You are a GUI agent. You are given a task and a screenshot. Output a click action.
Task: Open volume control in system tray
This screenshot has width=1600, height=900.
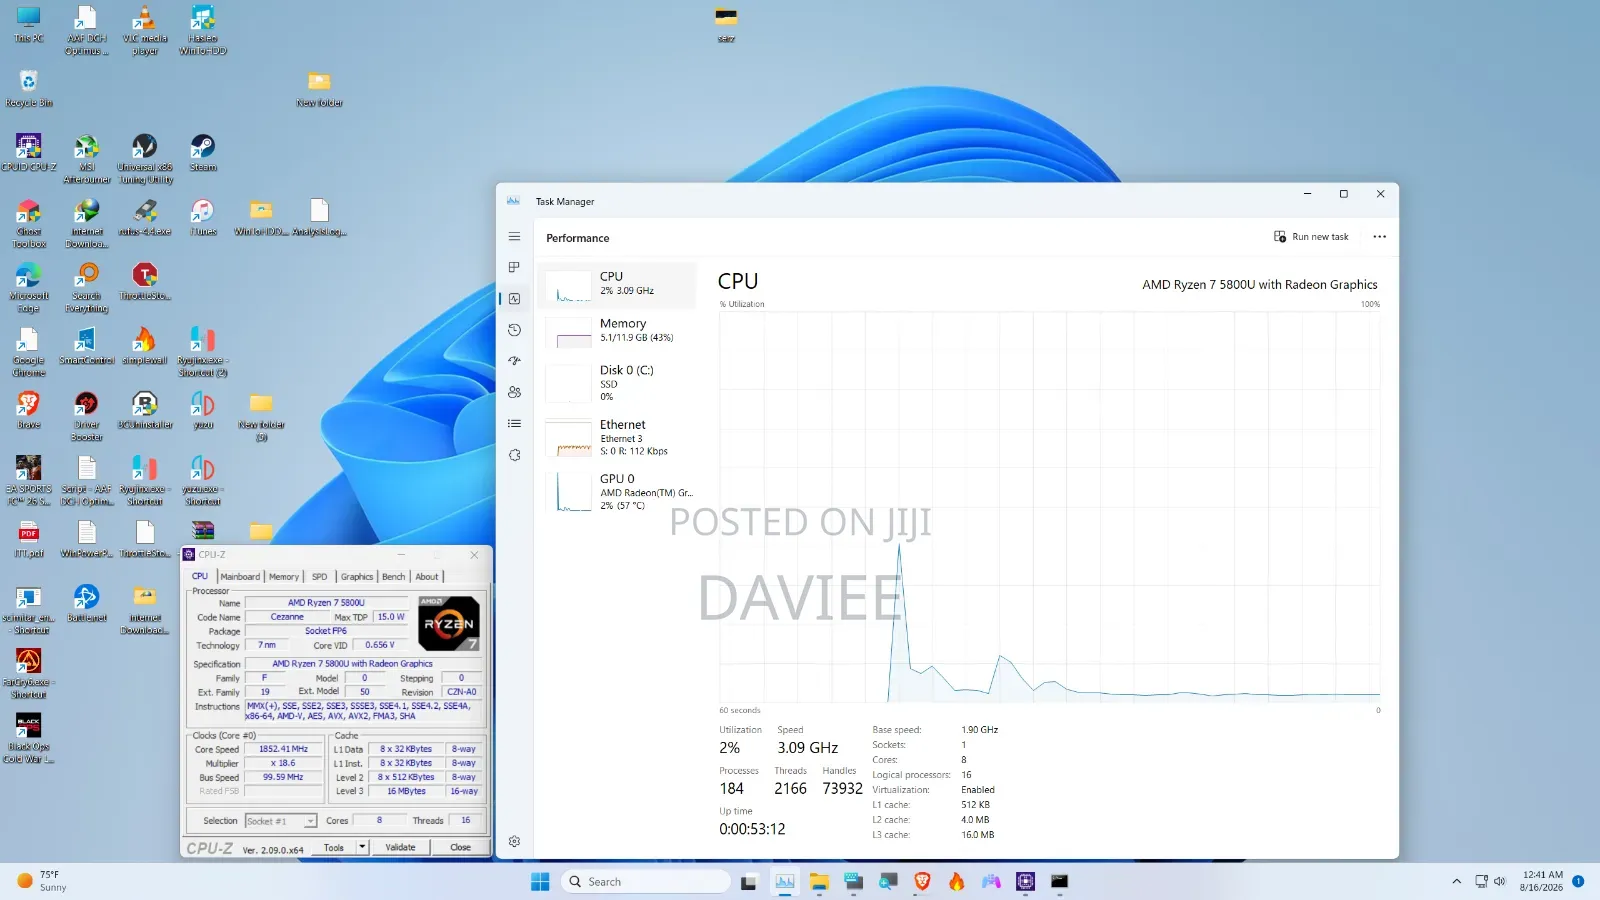pos(1499,881)
